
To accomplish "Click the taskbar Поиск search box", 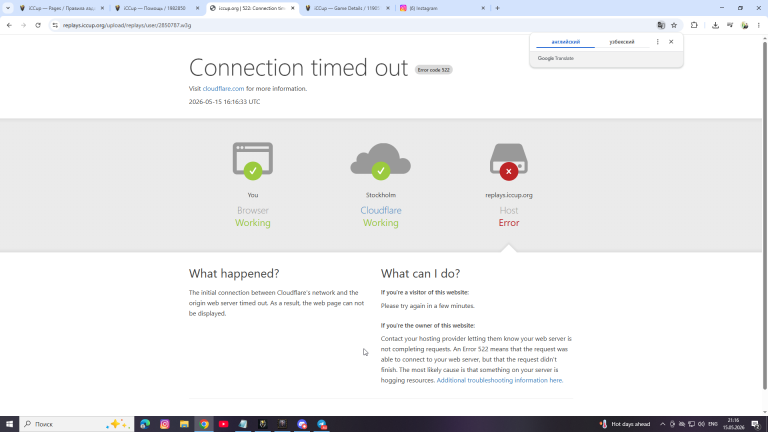I will (76, 424).
